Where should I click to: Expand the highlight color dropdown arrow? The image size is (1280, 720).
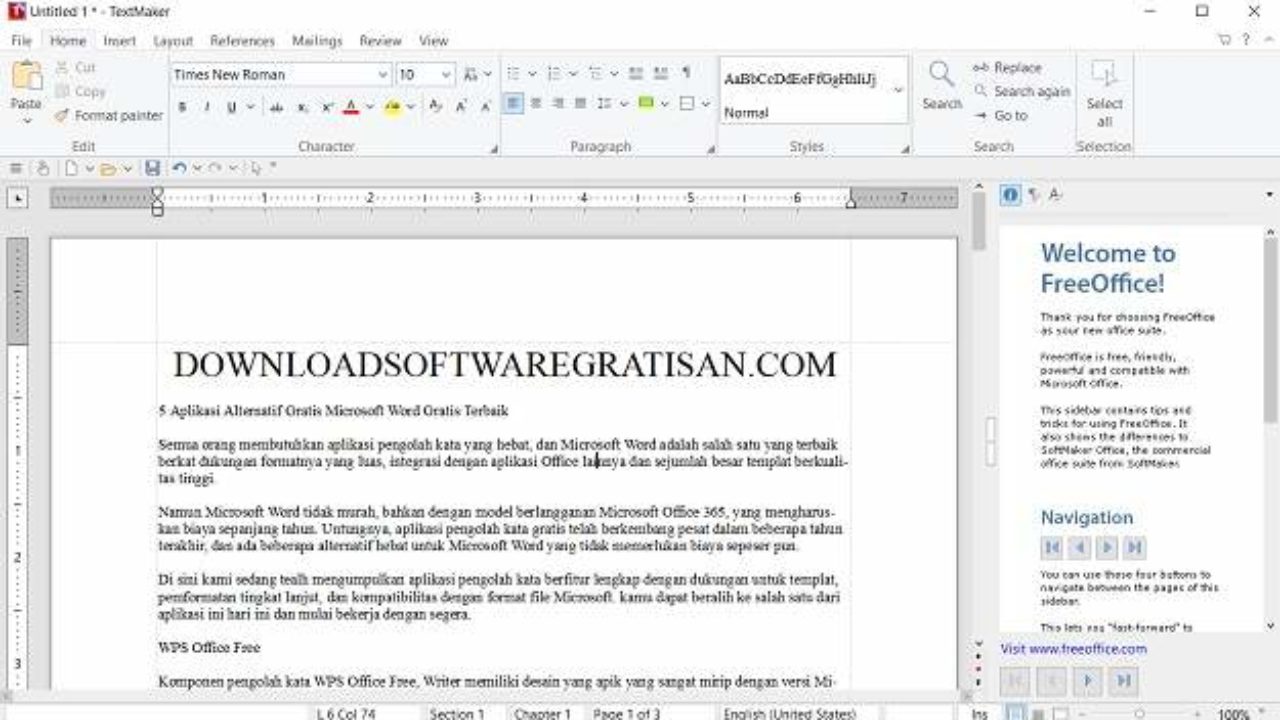(x=410, y=106)
